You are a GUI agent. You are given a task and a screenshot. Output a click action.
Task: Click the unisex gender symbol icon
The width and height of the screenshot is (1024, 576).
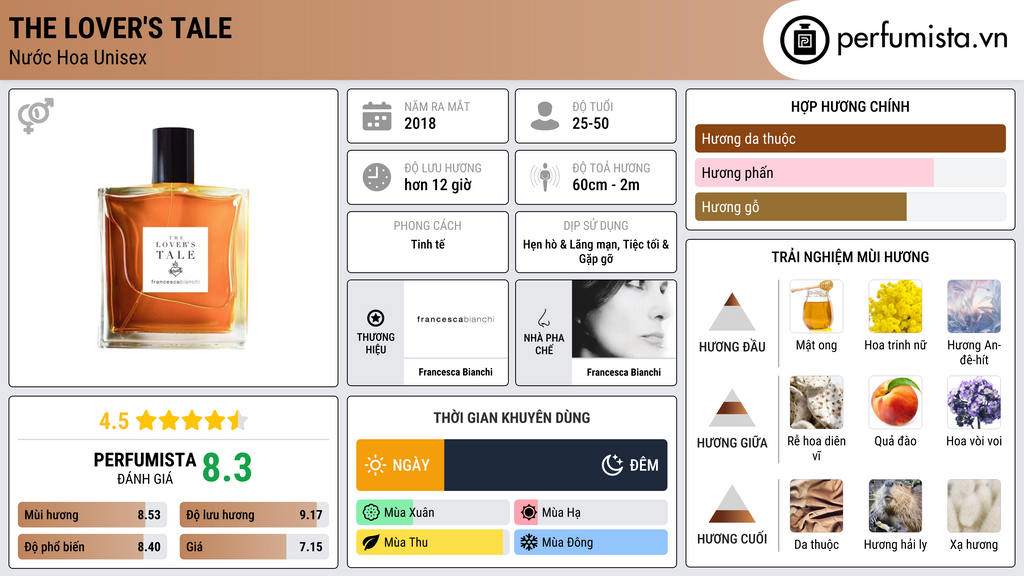tap(35, 116)
